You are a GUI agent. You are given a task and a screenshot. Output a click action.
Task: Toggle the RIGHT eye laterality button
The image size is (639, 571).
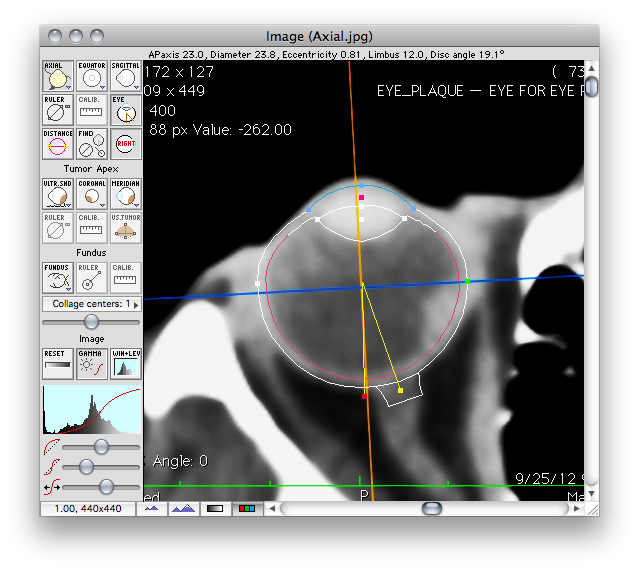[126, 143]
